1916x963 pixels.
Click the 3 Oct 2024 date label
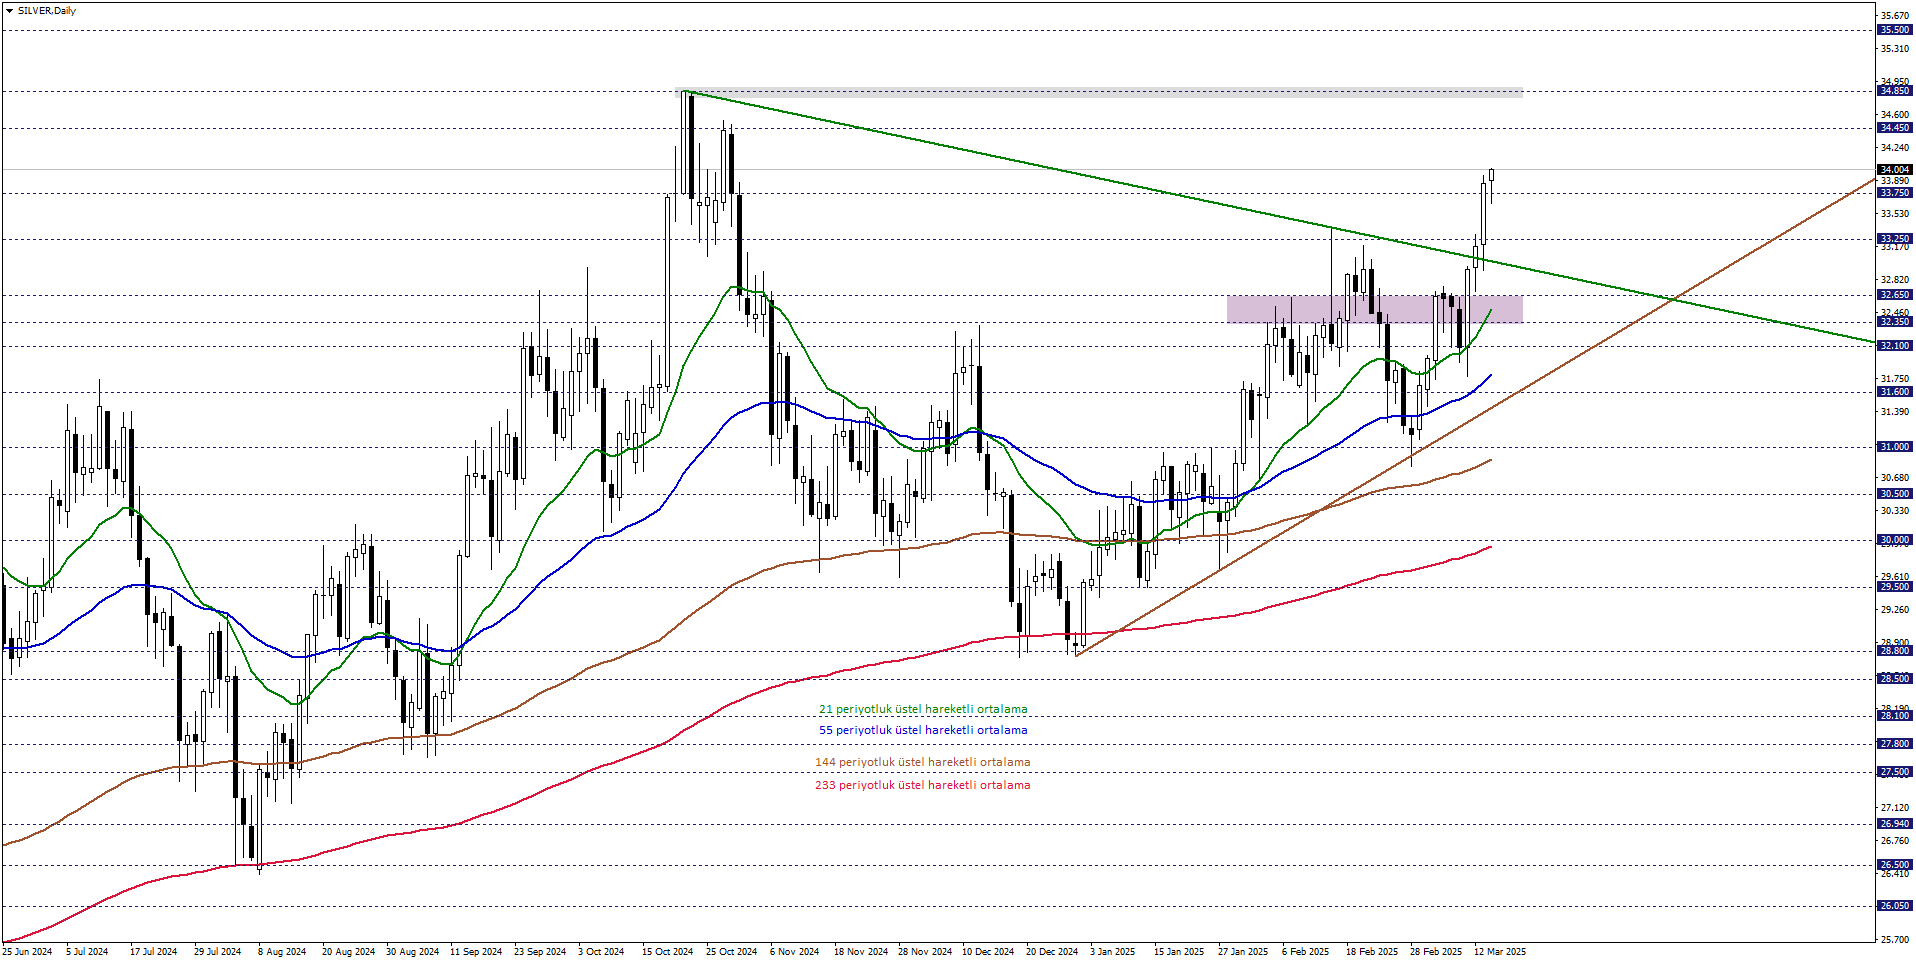pos(601,952)
